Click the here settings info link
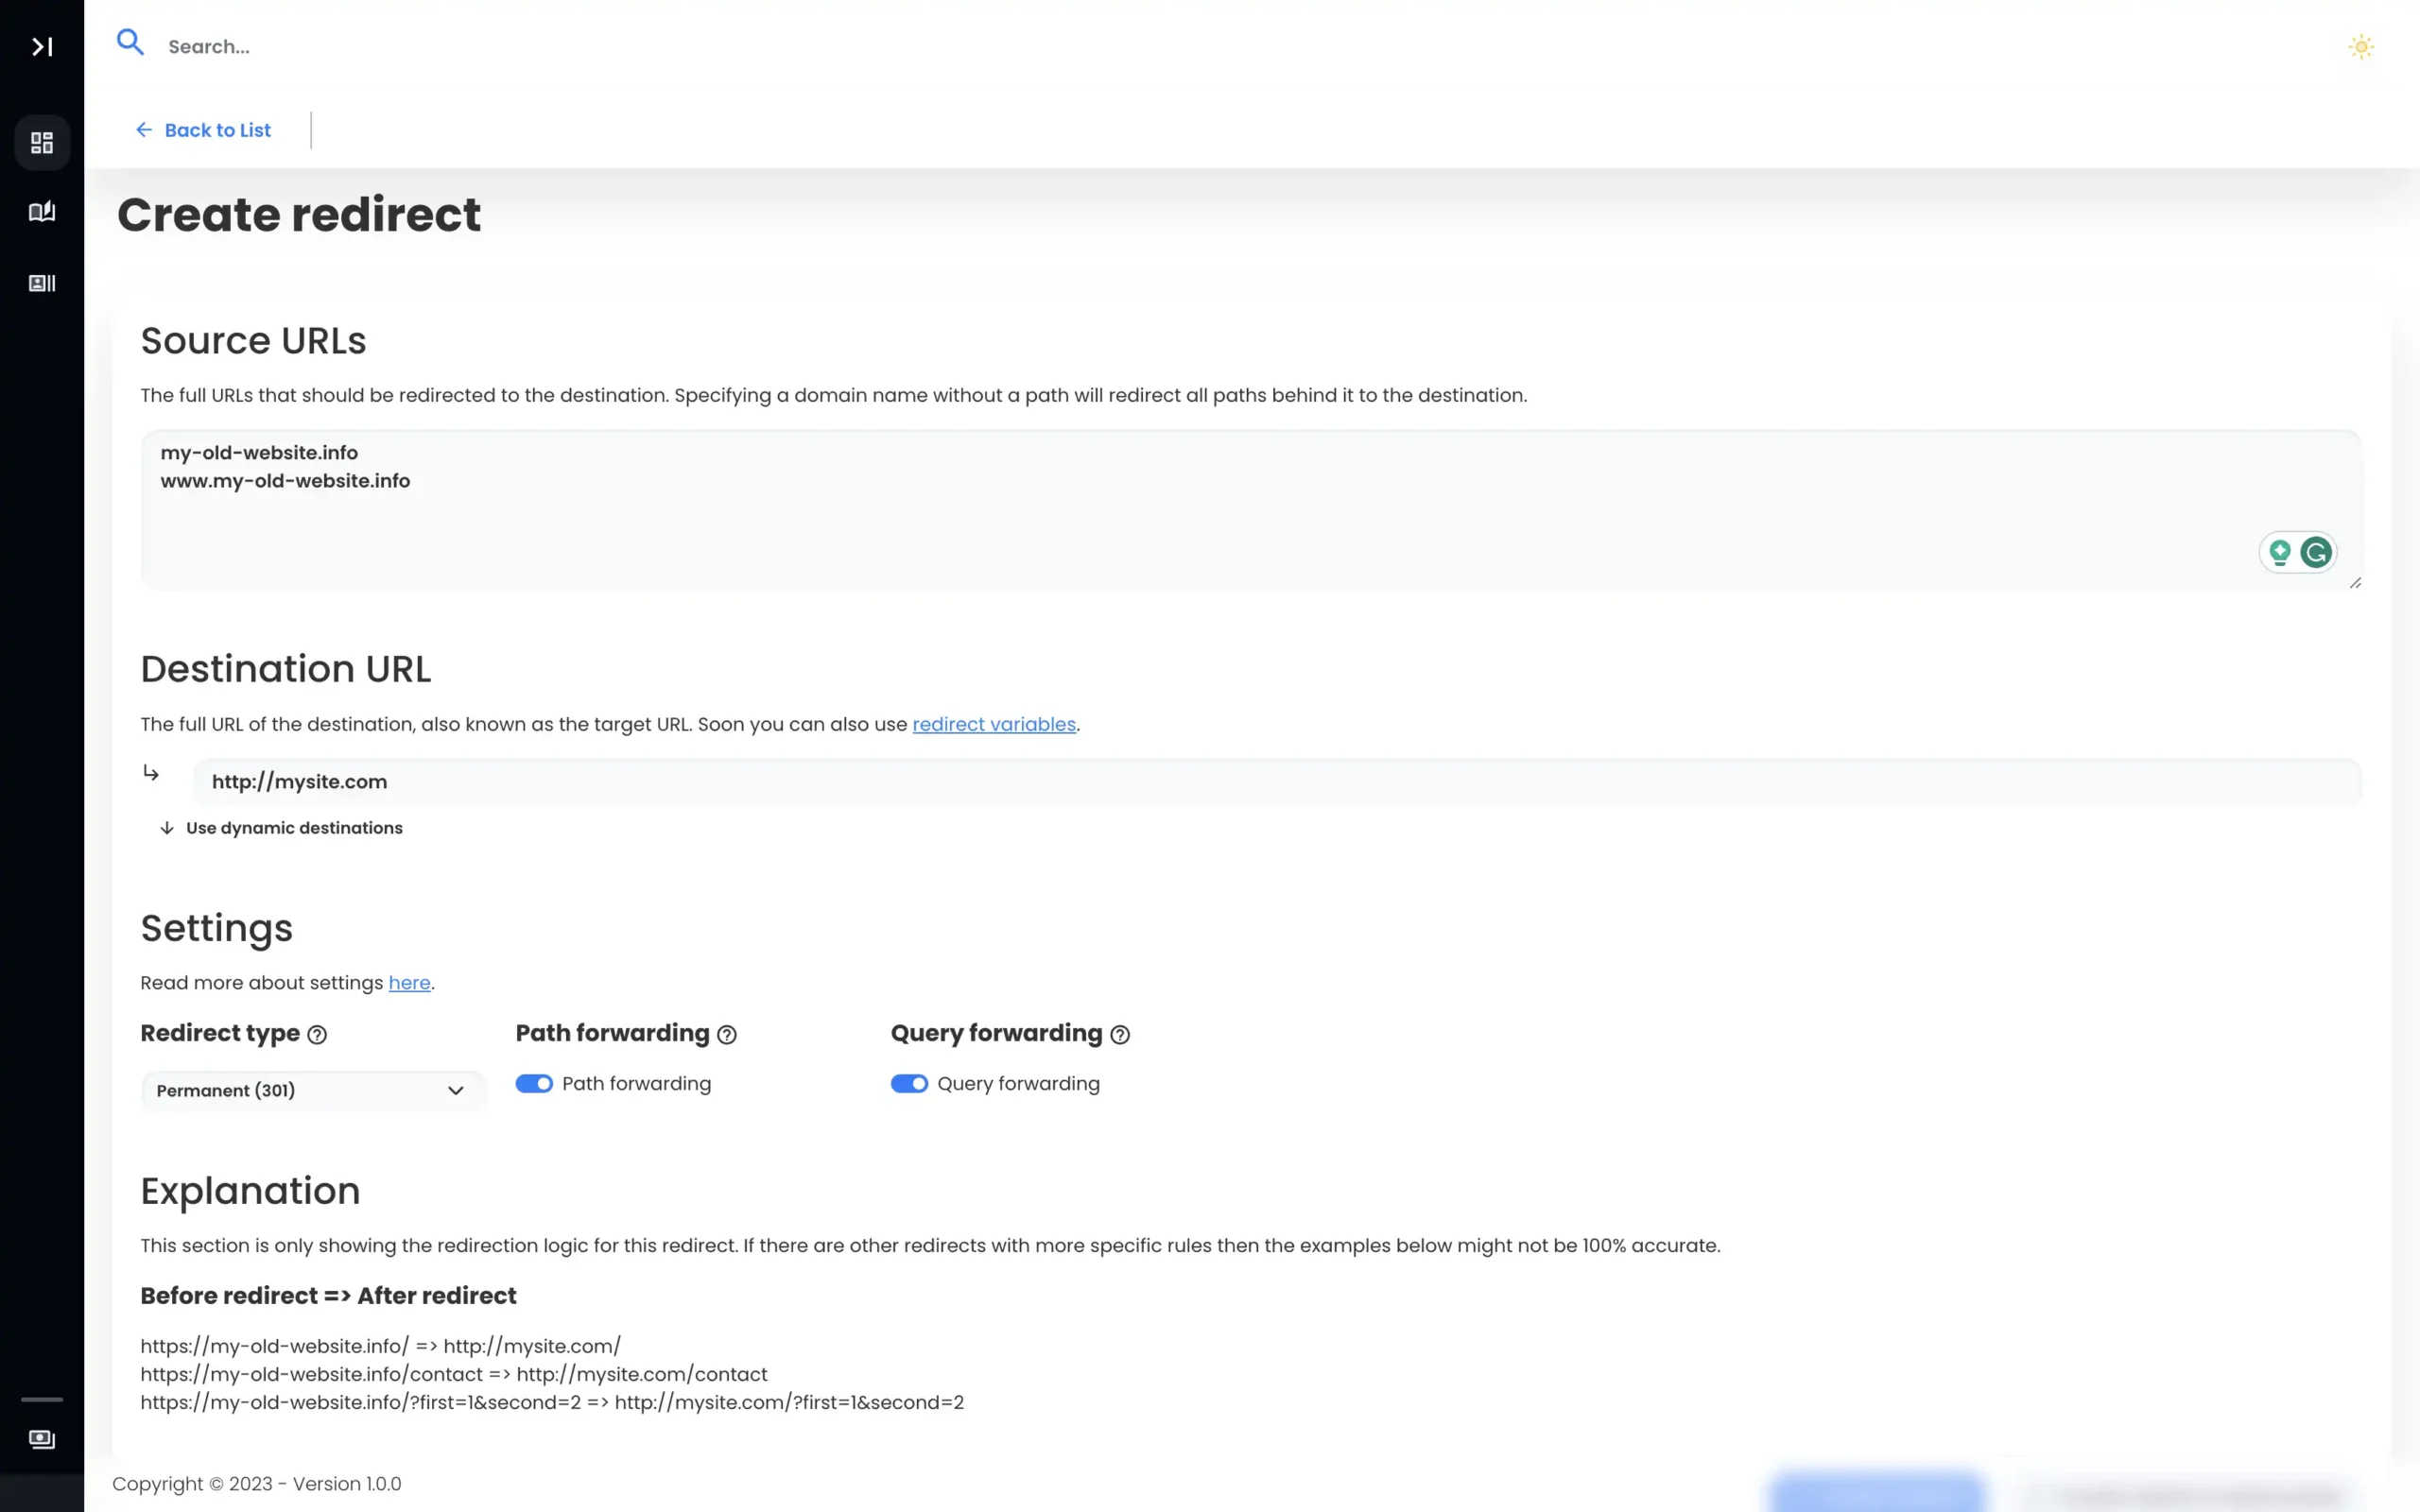The image size is (2420, 1512). [409, 983]
